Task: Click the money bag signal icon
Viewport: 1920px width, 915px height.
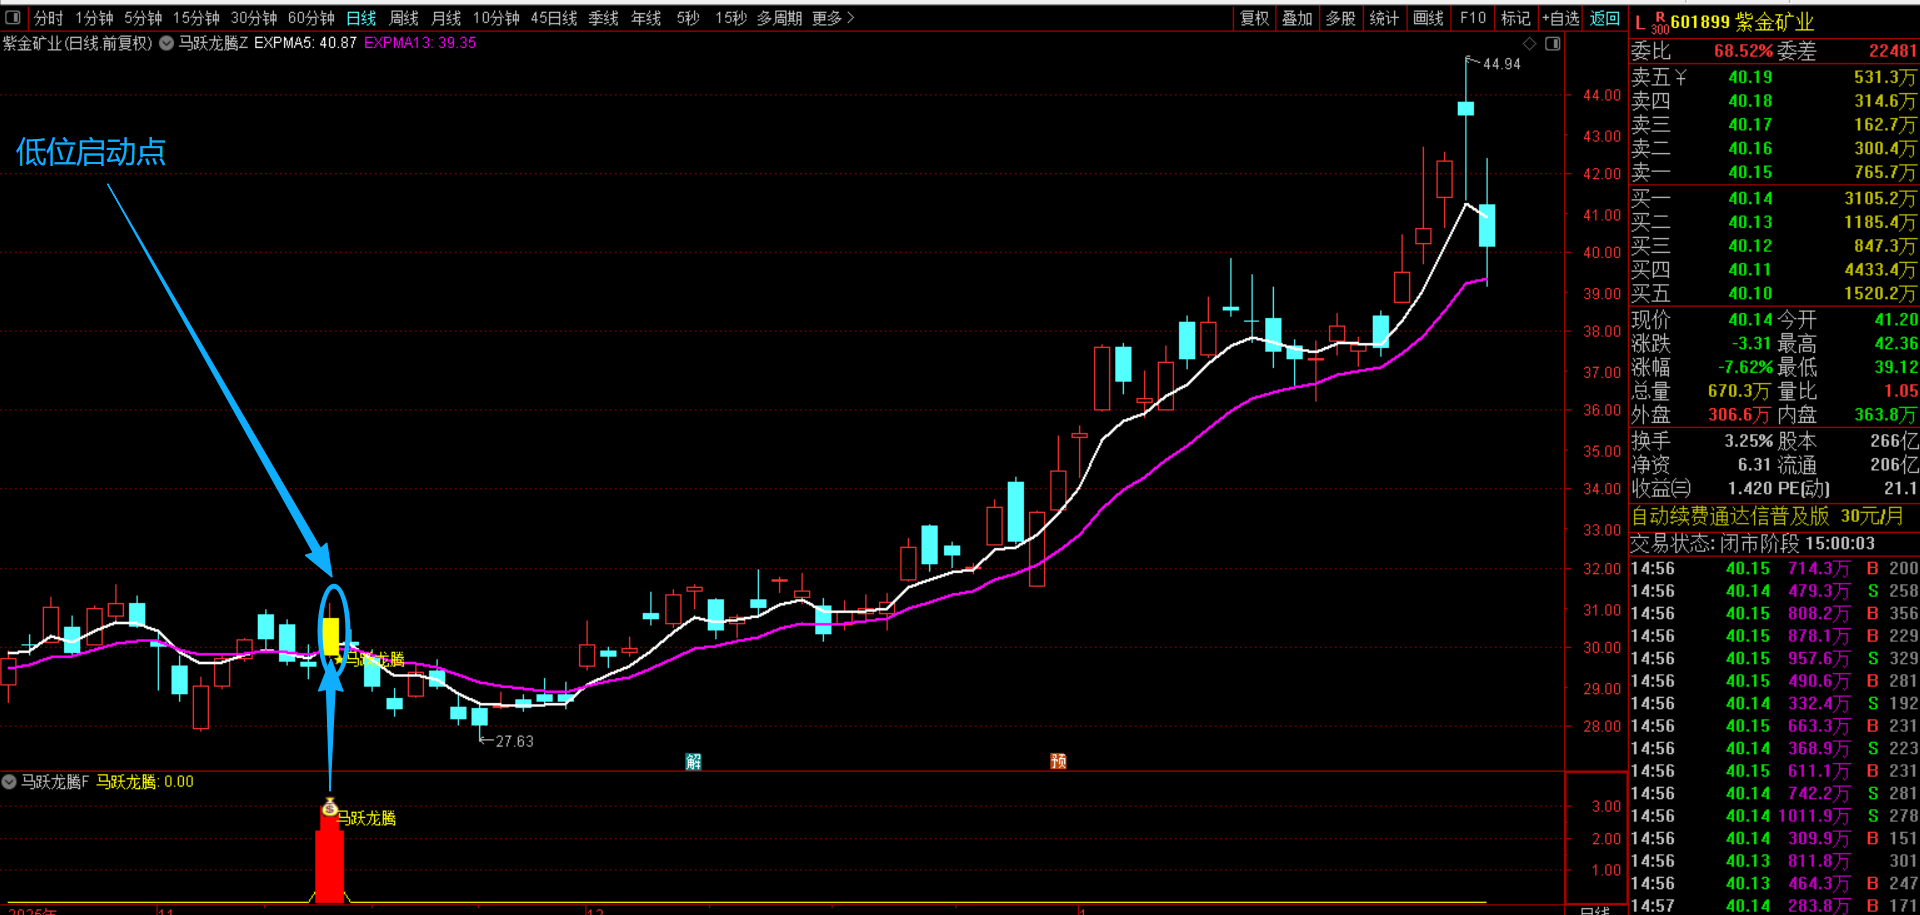Action: [330, 806]
